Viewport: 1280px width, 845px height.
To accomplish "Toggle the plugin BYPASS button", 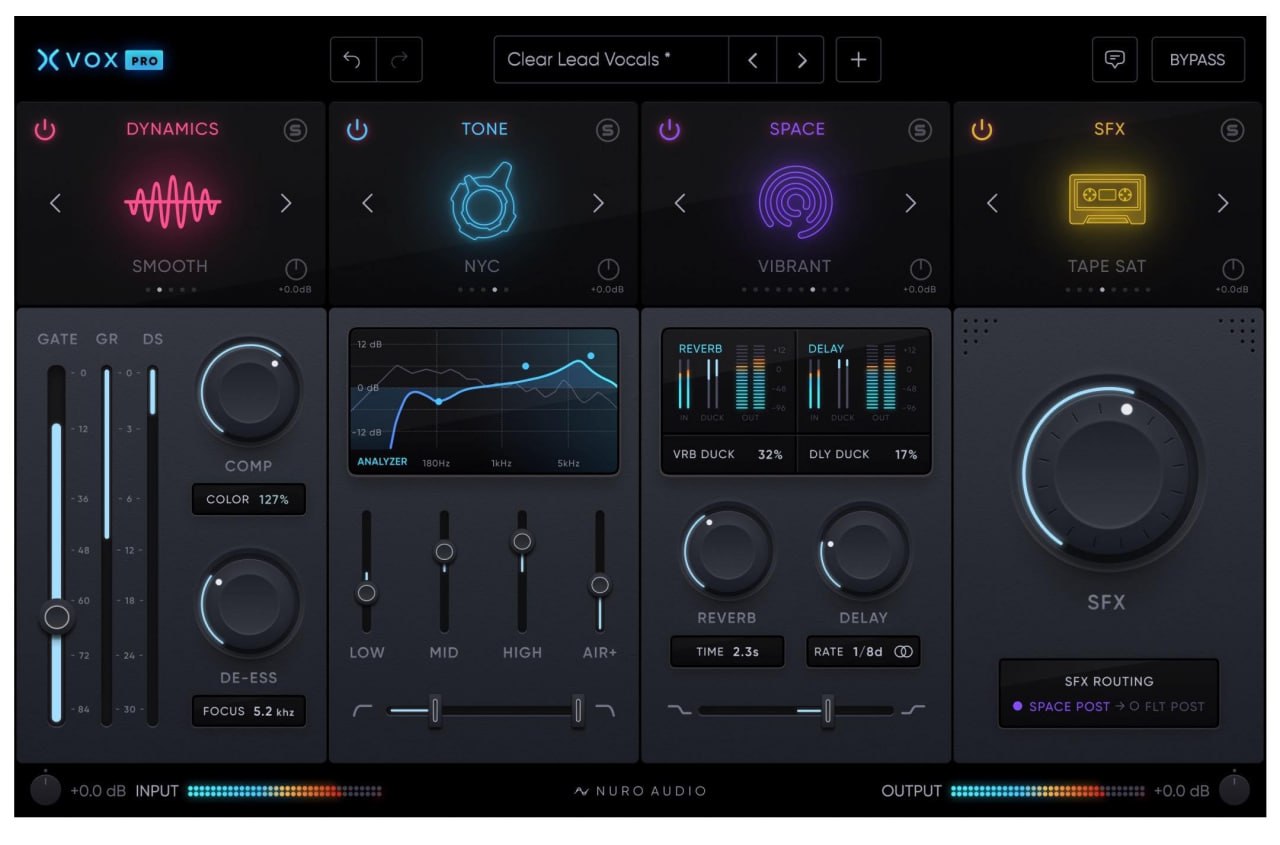I will 1198,60.
